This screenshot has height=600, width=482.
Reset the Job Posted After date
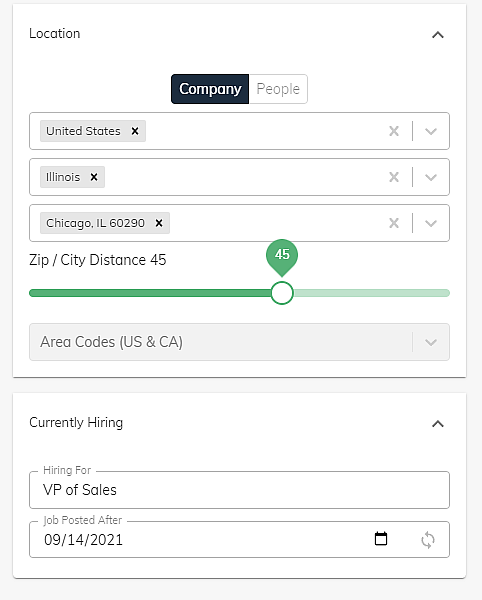428,540
